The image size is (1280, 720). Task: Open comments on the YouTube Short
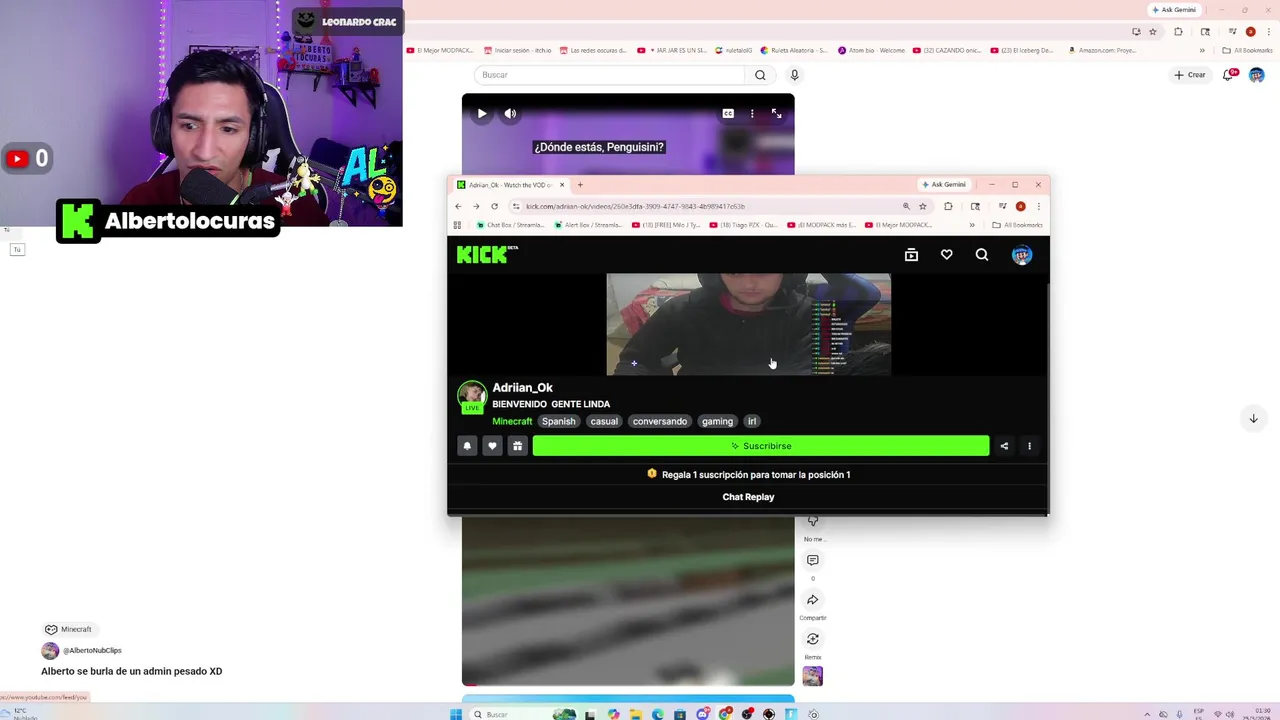pyautogui.click(x=812, y=560)
